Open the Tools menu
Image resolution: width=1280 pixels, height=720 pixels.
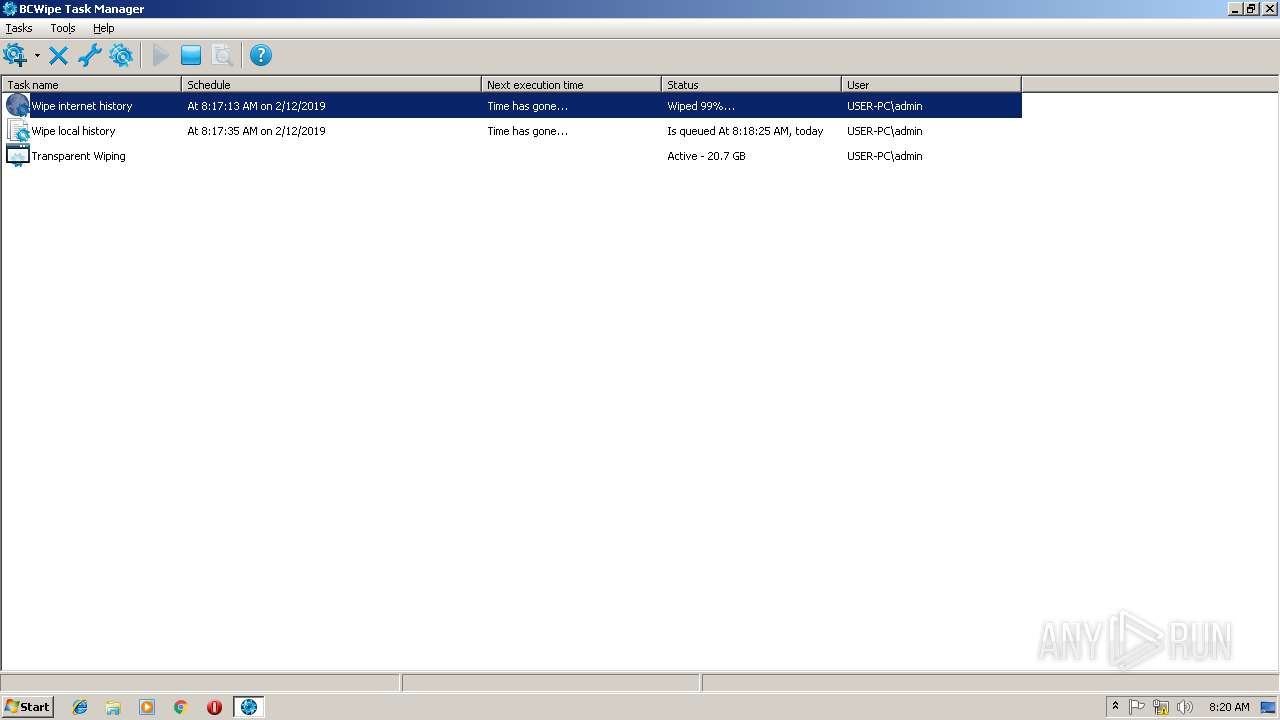click(63, 28)
